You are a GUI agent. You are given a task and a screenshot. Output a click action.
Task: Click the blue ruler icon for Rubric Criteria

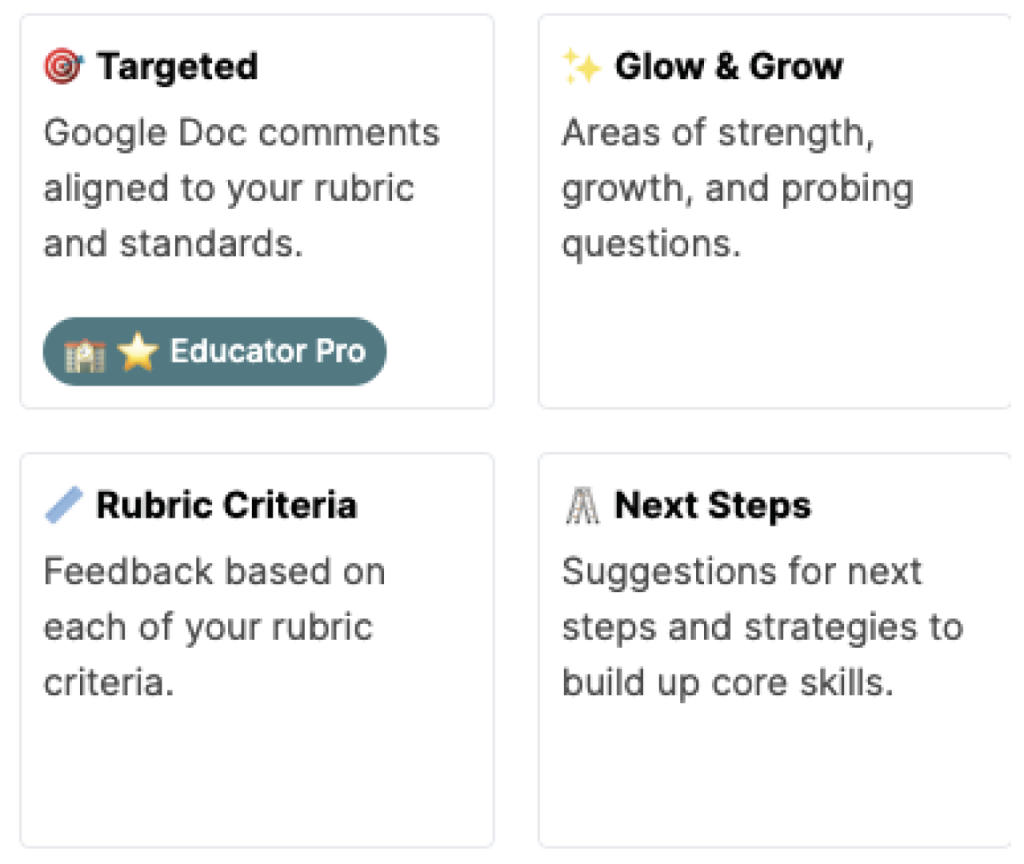pos(63,505)
